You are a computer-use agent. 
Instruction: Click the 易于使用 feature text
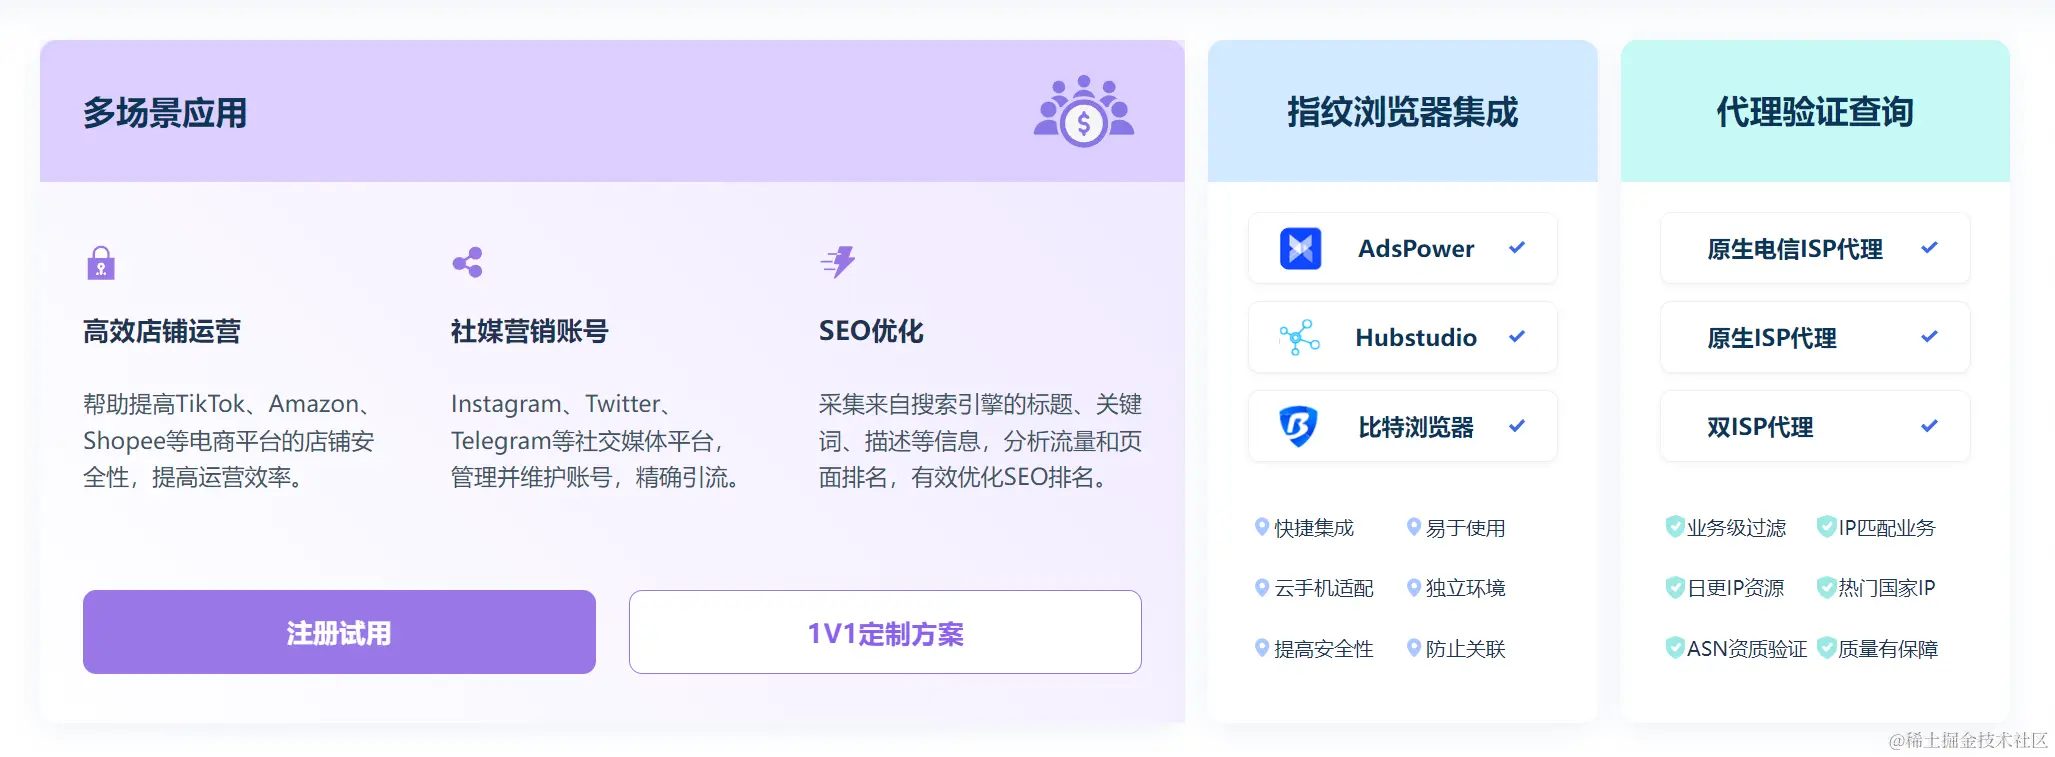1466,528
